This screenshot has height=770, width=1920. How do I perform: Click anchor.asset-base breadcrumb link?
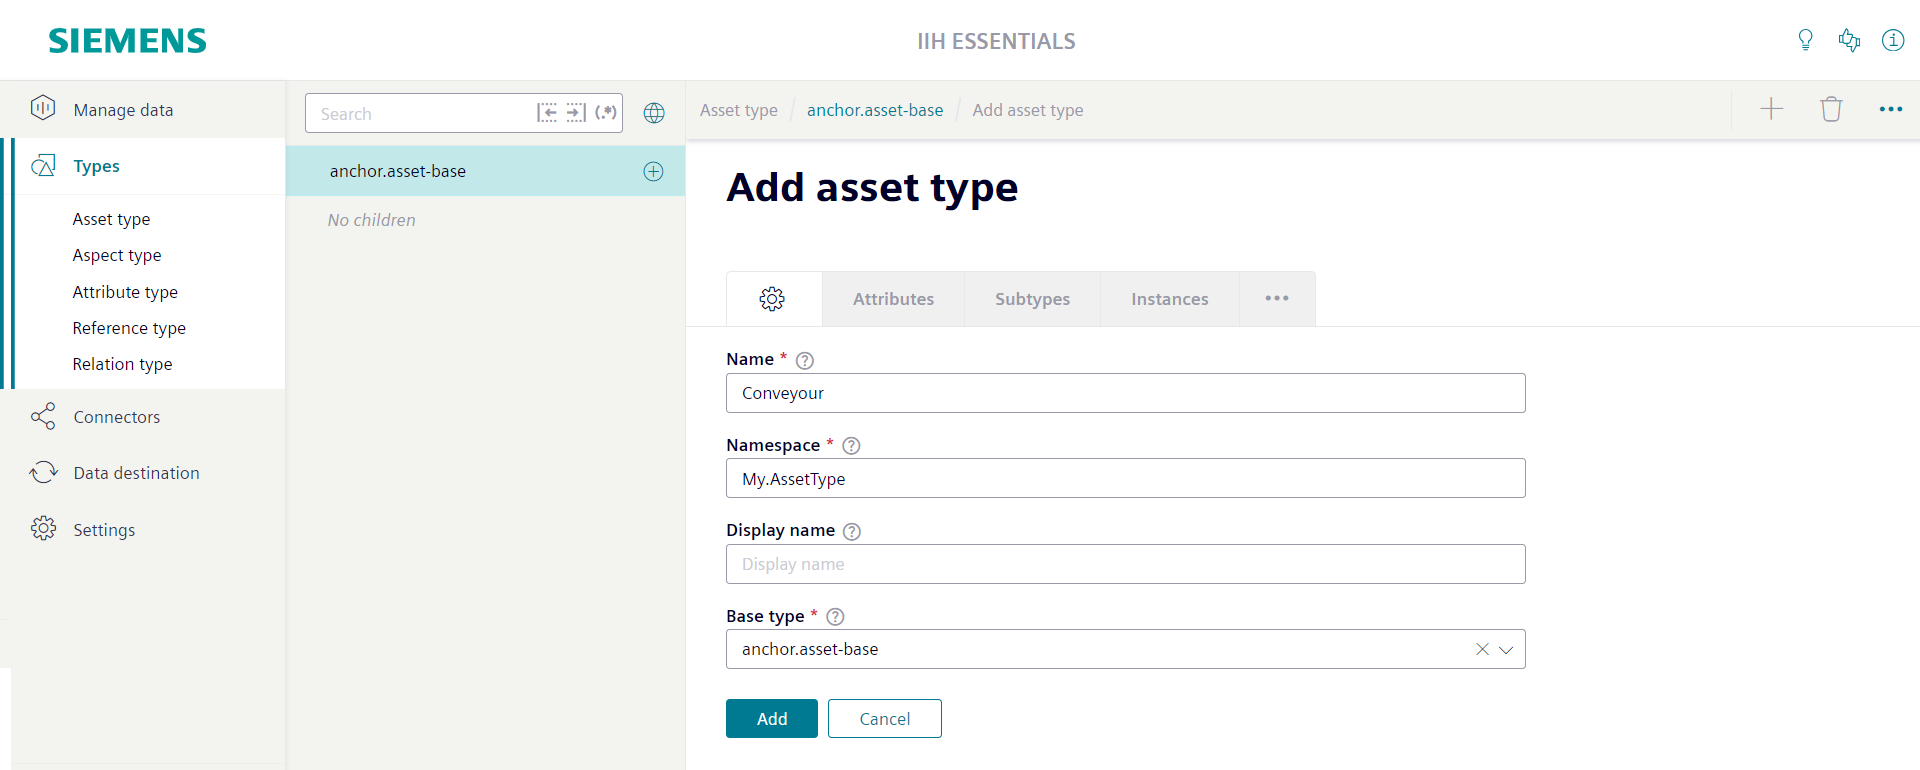point(875,110)
